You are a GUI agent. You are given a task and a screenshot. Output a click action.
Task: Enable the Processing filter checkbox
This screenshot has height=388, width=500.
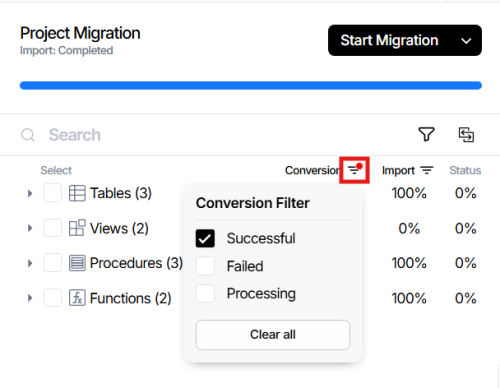click(205, 294)
